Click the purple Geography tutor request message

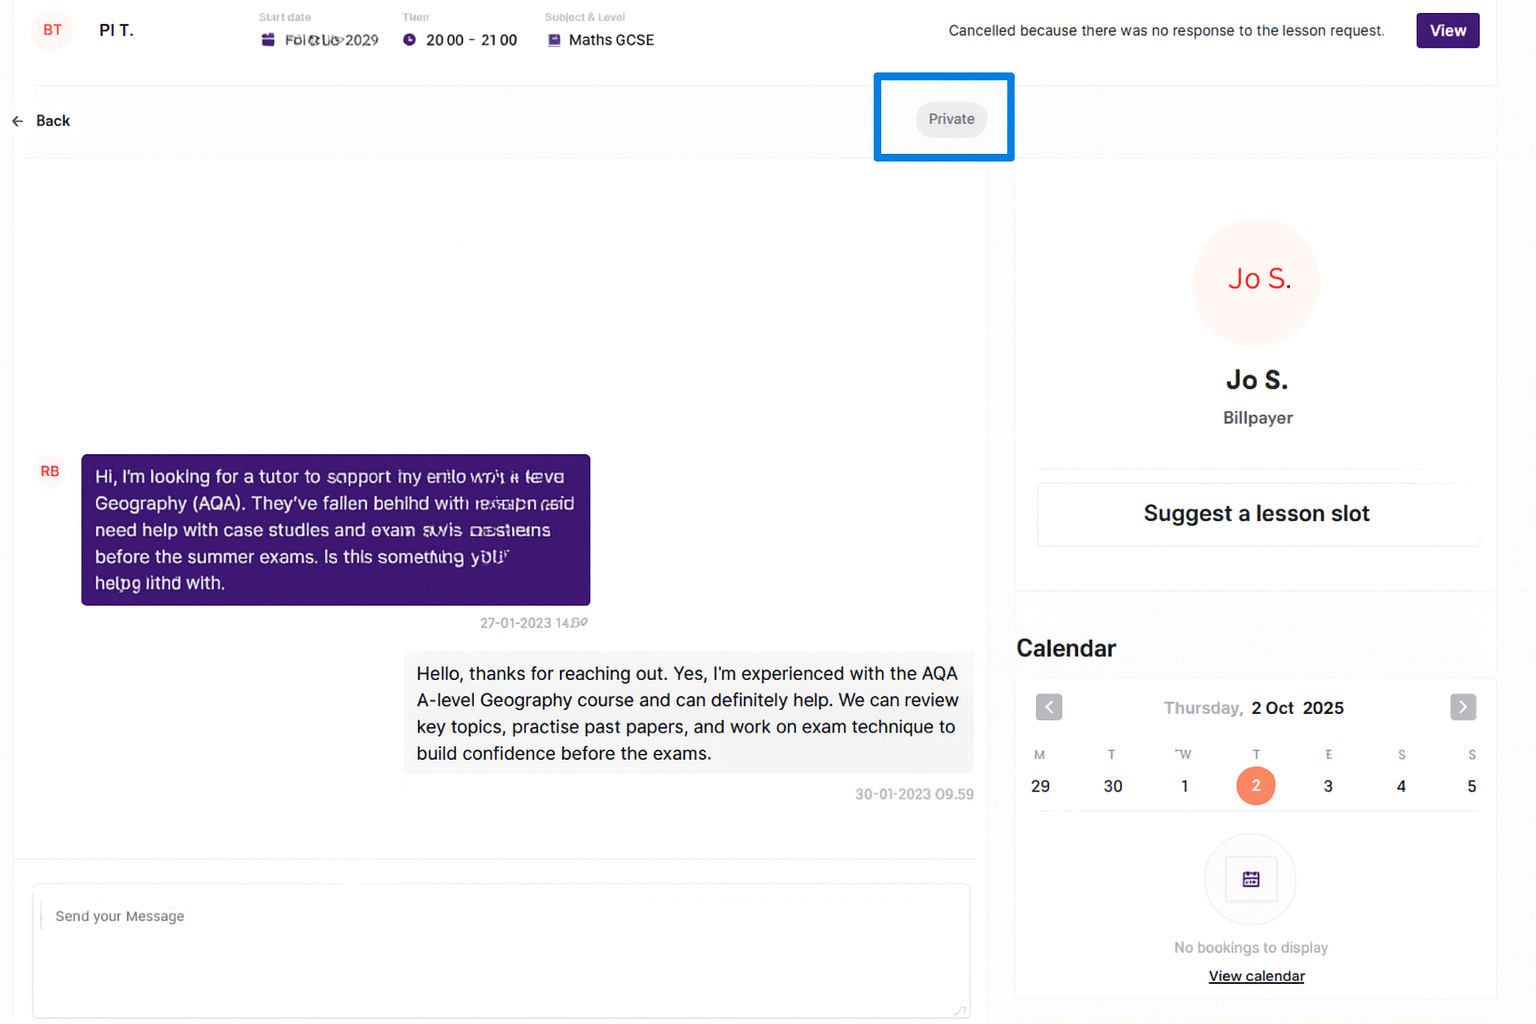335,530
